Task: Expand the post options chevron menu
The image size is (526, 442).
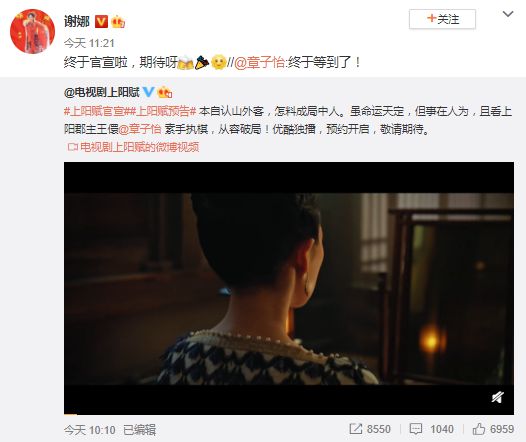Action: pos(508,14)
